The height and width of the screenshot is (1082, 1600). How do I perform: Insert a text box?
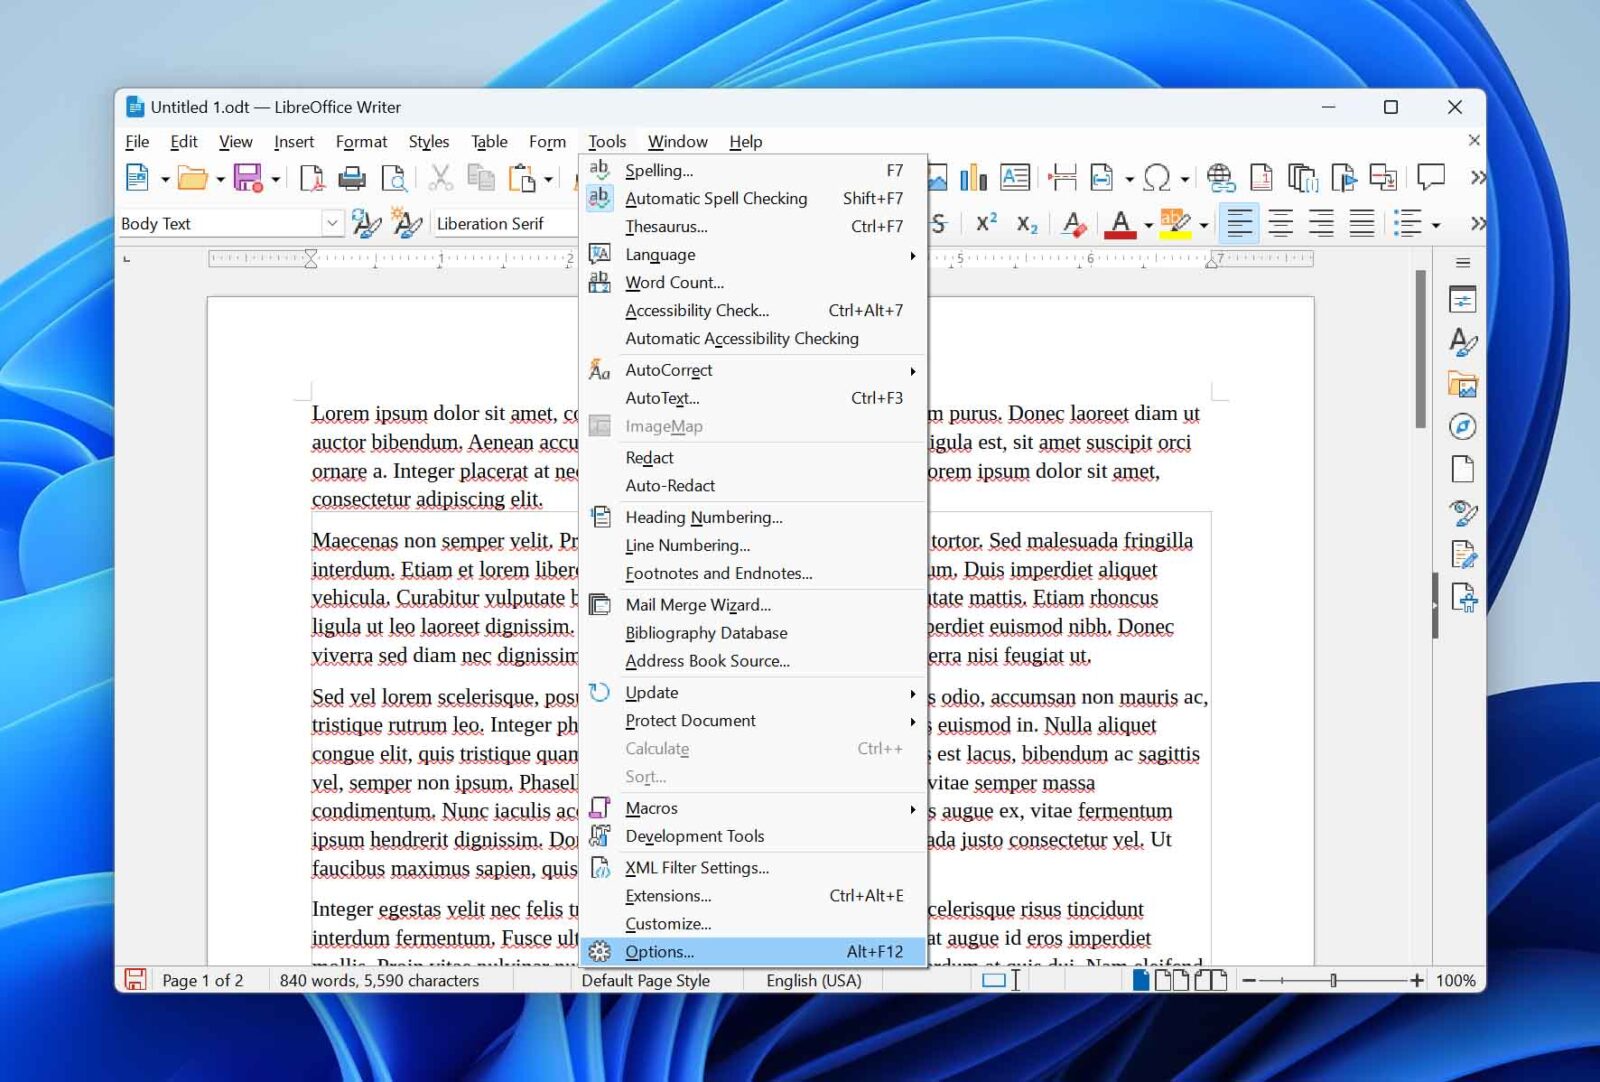[1015, 178]
